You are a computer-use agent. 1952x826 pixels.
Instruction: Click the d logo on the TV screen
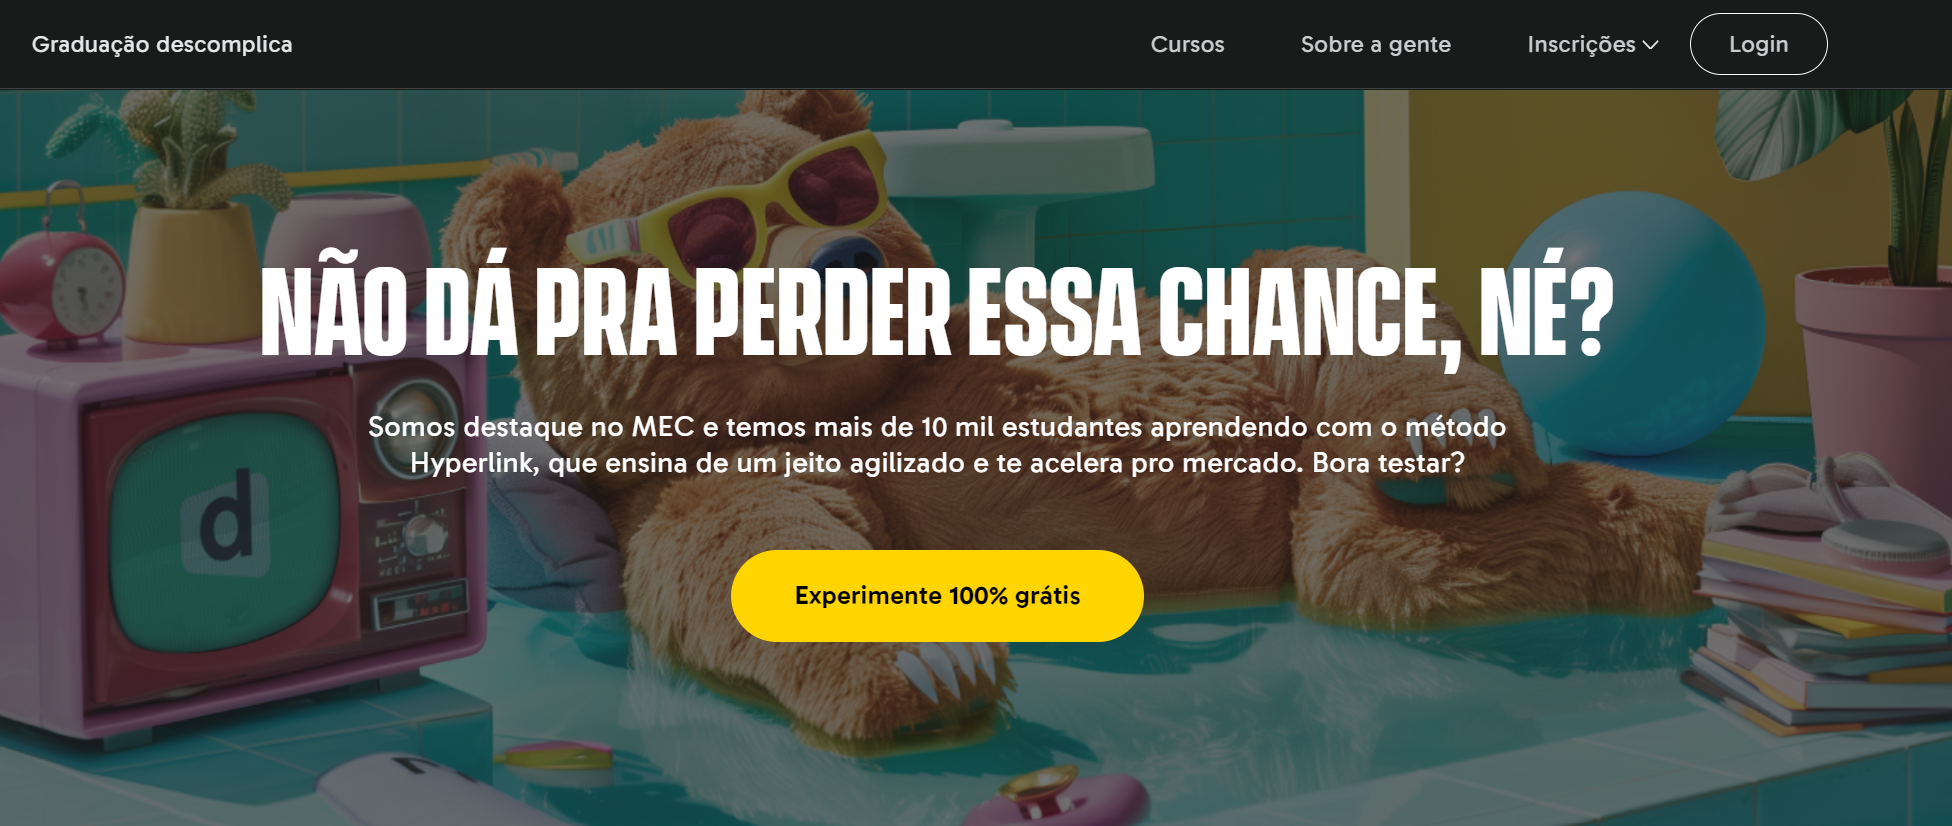click(x=226, y=523)
